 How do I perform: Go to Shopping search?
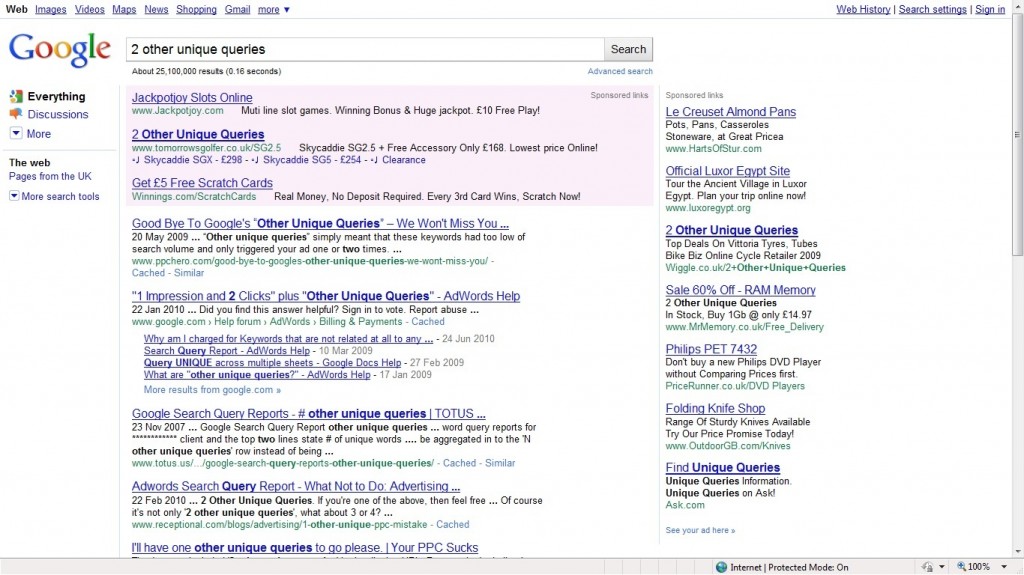(x=196, y=10)
